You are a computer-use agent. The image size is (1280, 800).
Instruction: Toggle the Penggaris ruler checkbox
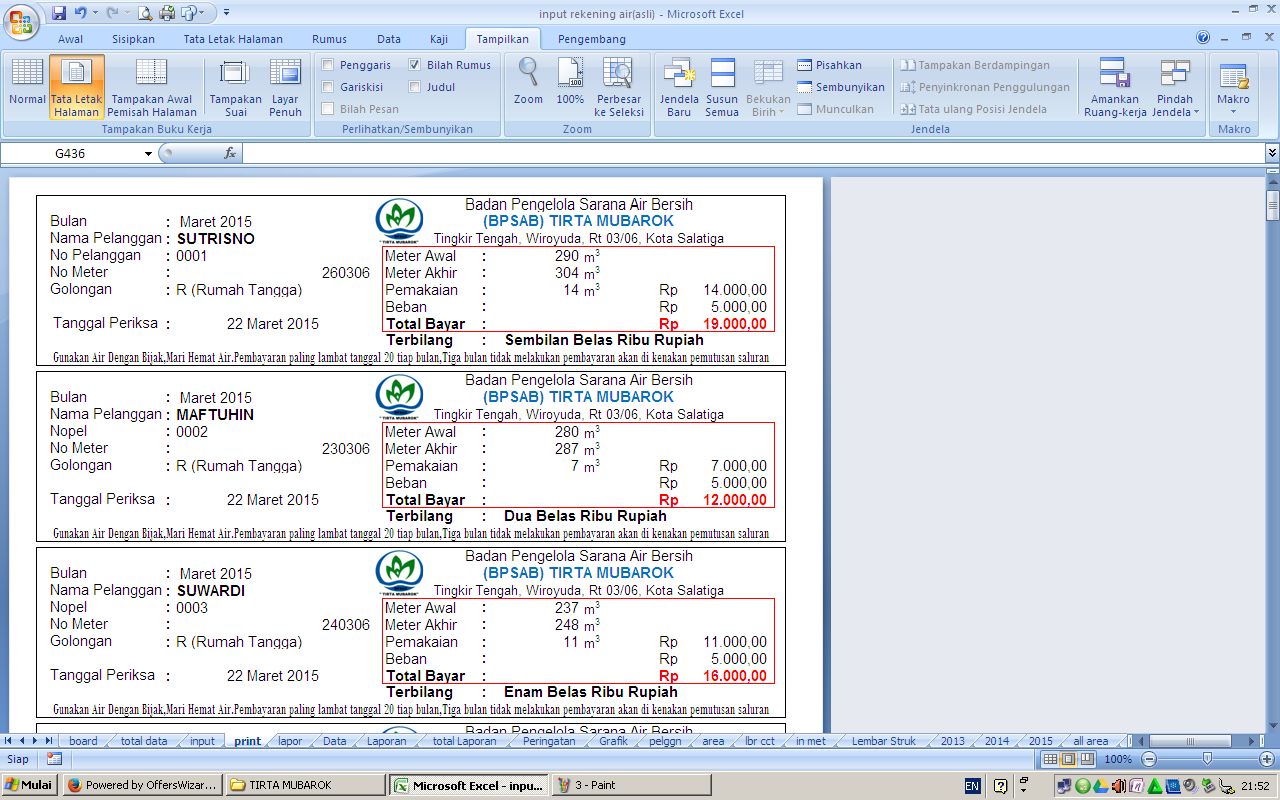(328, 65)
